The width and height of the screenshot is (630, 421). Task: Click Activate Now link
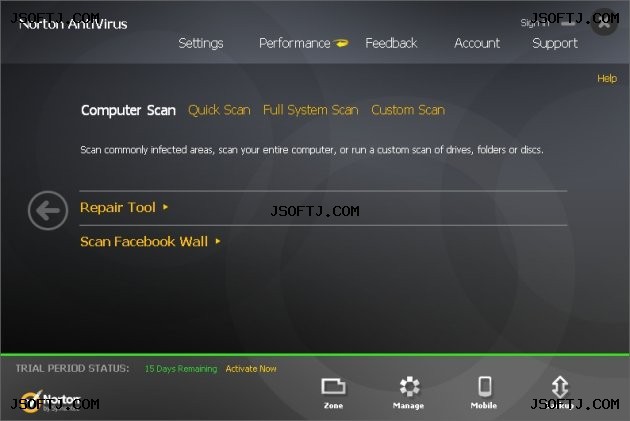[x=251, y=368]
